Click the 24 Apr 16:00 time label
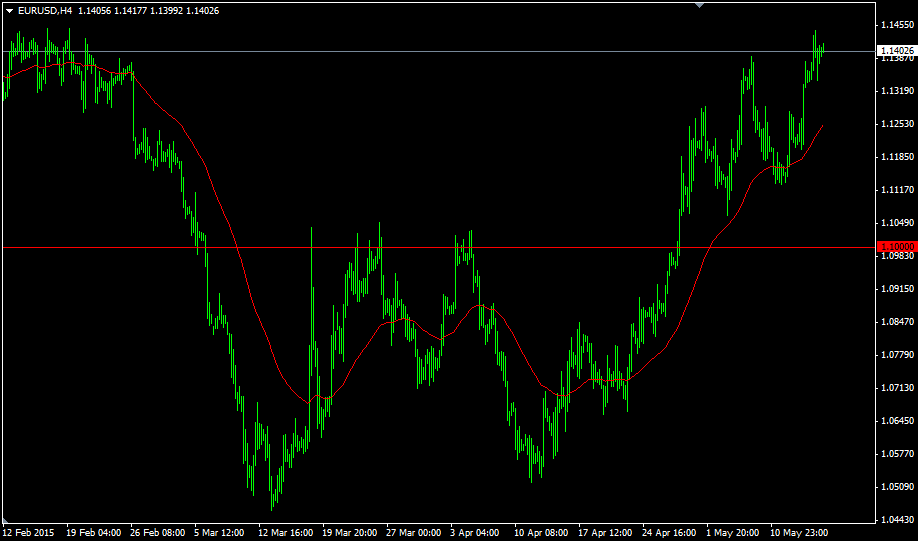The height and width of the screenshot is (541, 918). pyautogui.click(x=670, y=533)
